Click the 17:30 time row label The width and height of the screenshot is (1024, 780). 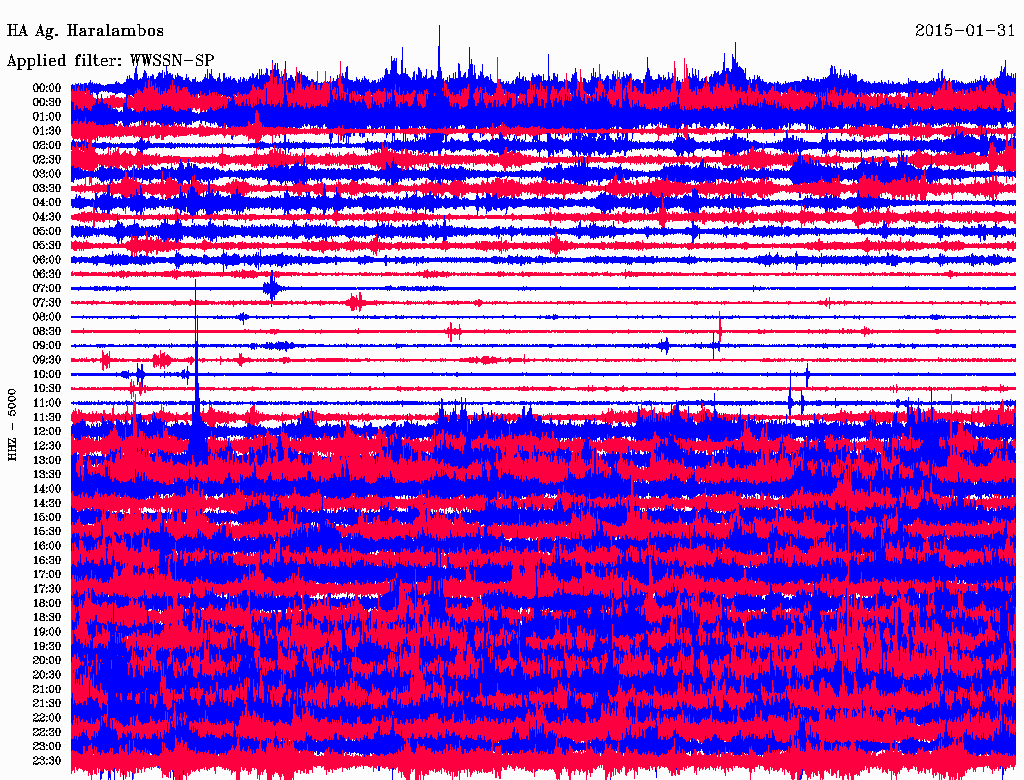[47, 589]
